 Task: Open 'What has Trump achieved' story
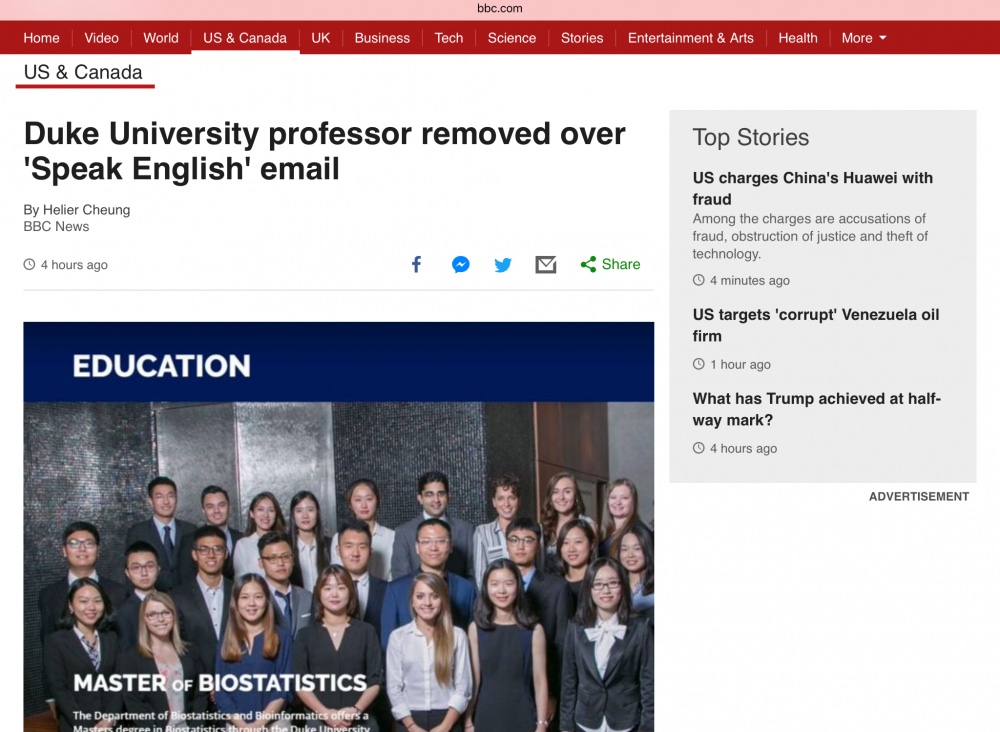(x=816, y=409)
